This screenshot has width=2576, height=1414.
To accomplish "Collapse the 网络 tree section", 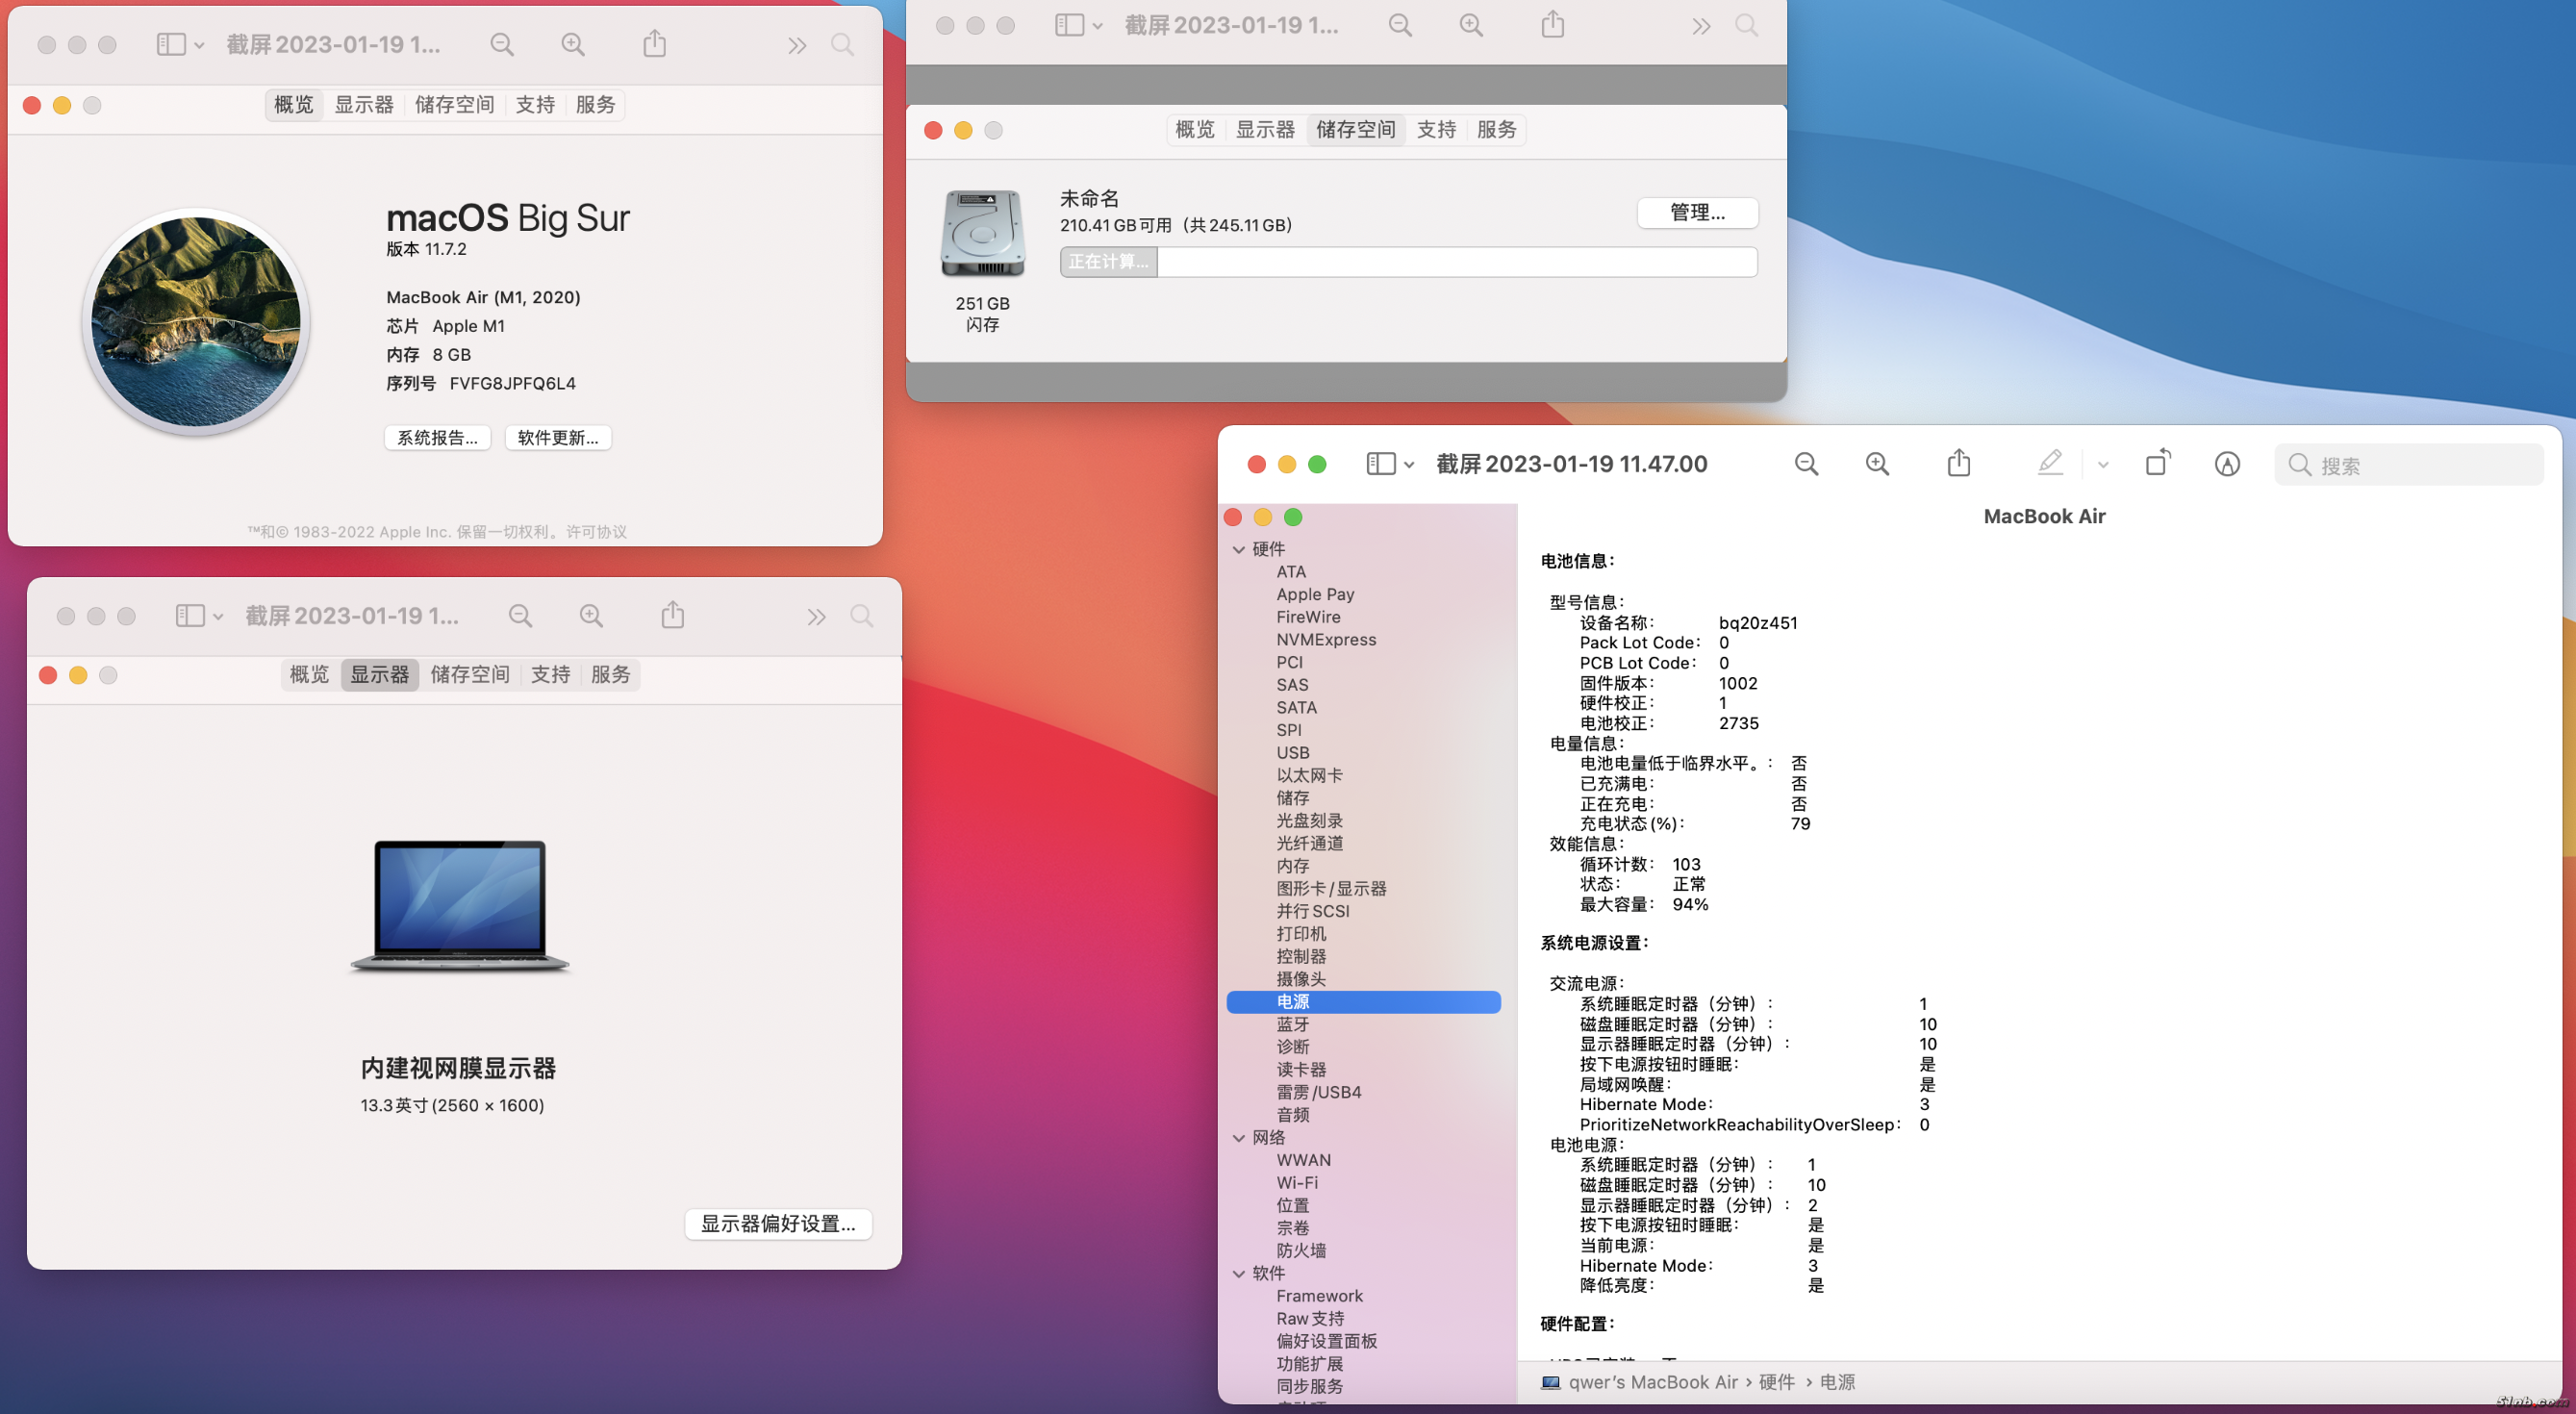I will pyautogui.click(x=1239, y=1138).
